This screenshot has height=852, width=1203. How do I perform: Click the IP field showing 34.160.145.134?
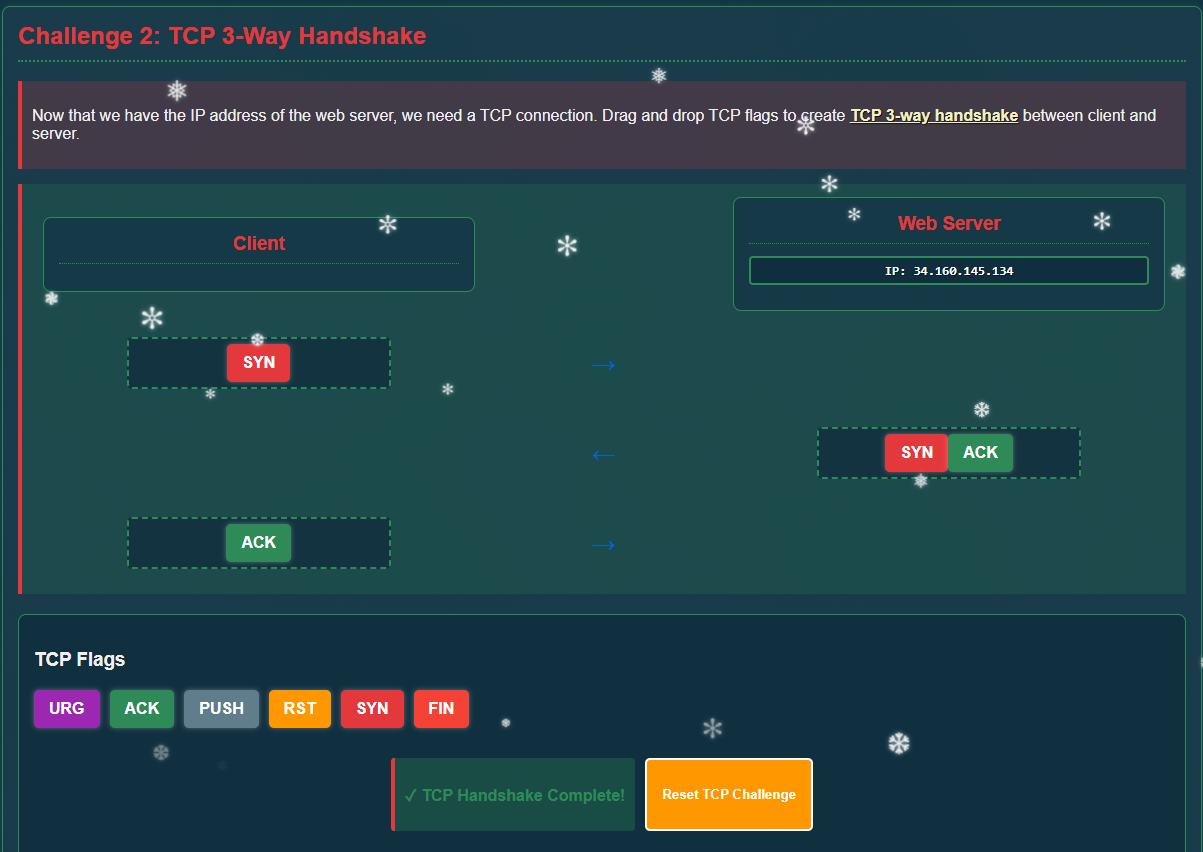click(948, 270)
